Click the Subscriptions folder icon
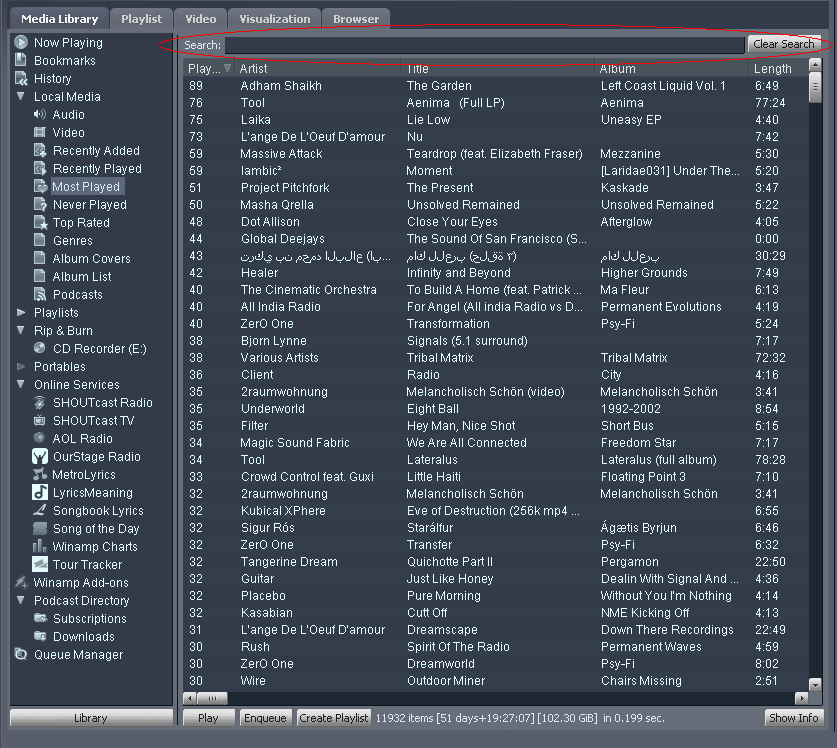This screenshot has width=837, height=748. (40, 618)
